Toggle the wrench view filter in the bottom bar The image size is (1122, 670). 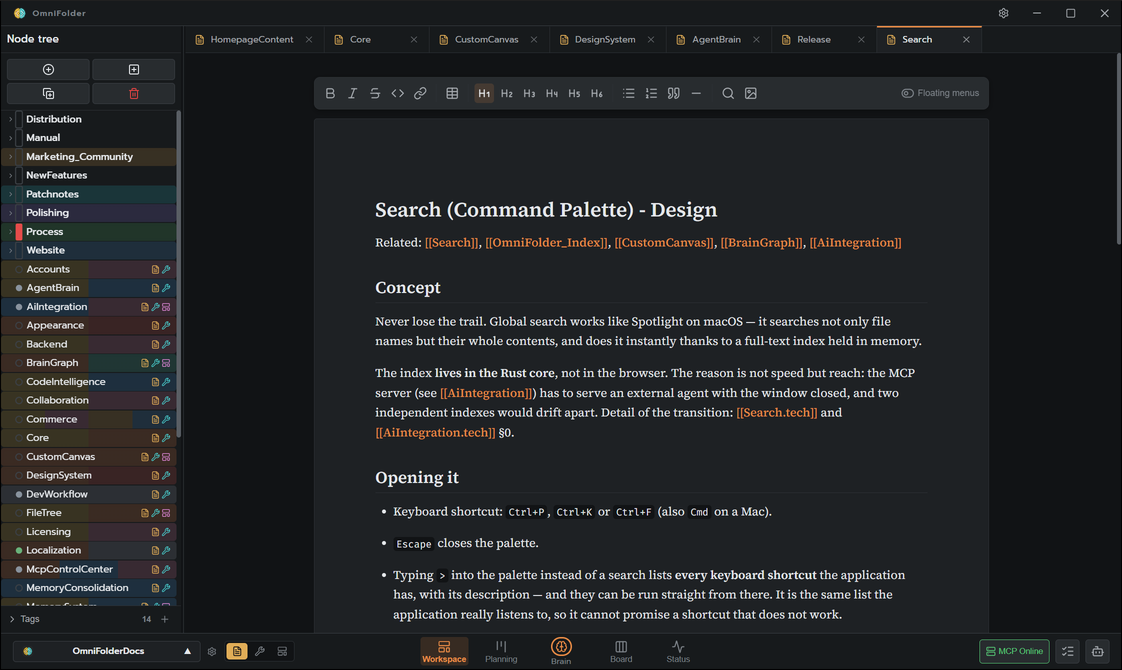point(260,651)
